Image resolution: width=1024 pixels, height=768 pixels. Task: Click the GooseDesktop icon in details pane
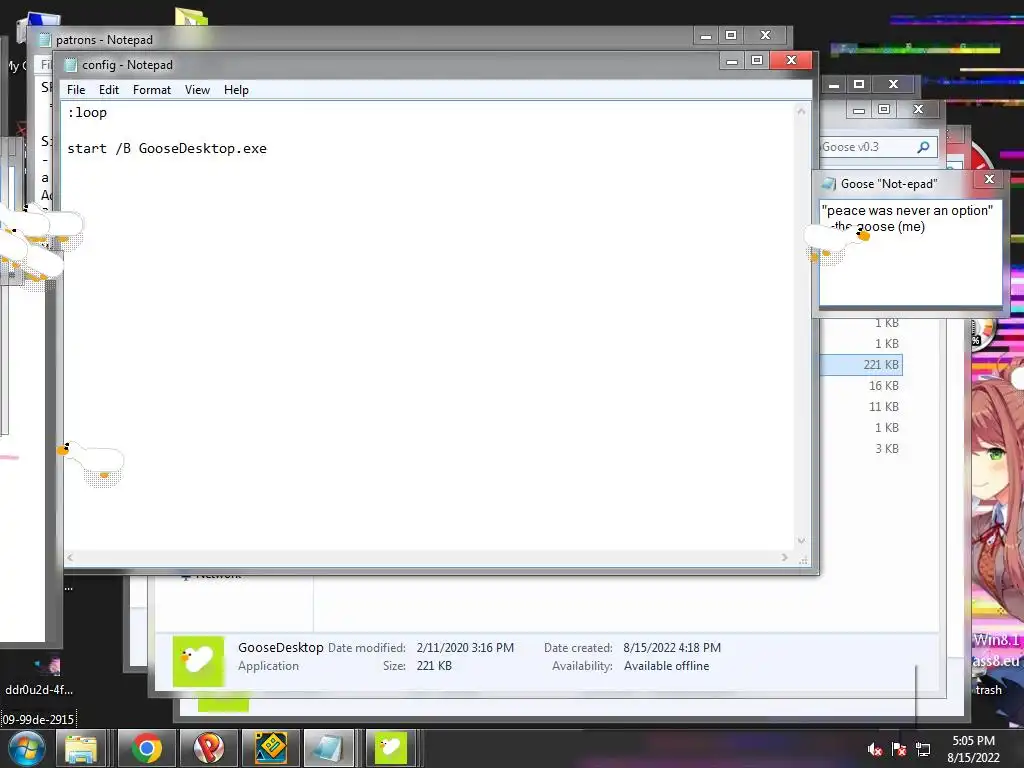click(x=199, y=661)
